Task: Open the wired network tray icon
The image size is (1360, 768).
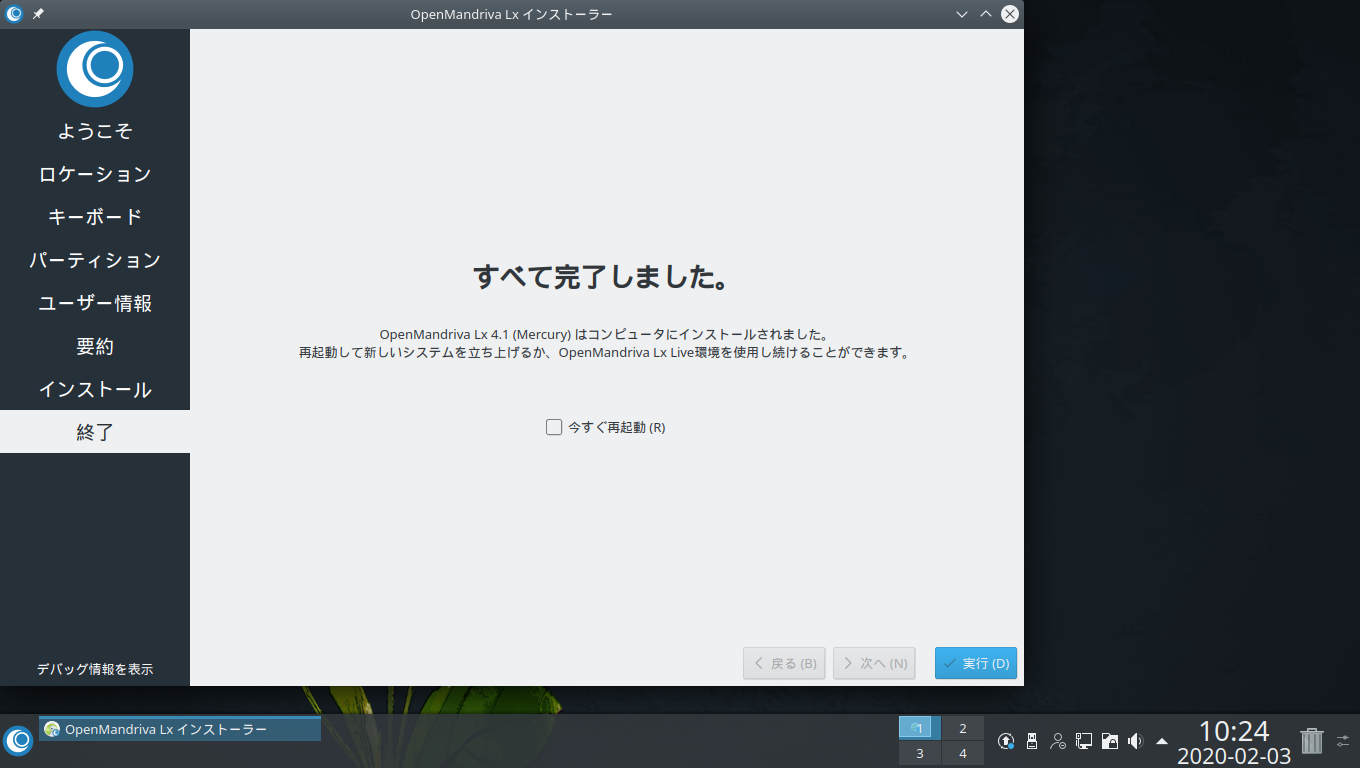Action: coord(1084,741)
